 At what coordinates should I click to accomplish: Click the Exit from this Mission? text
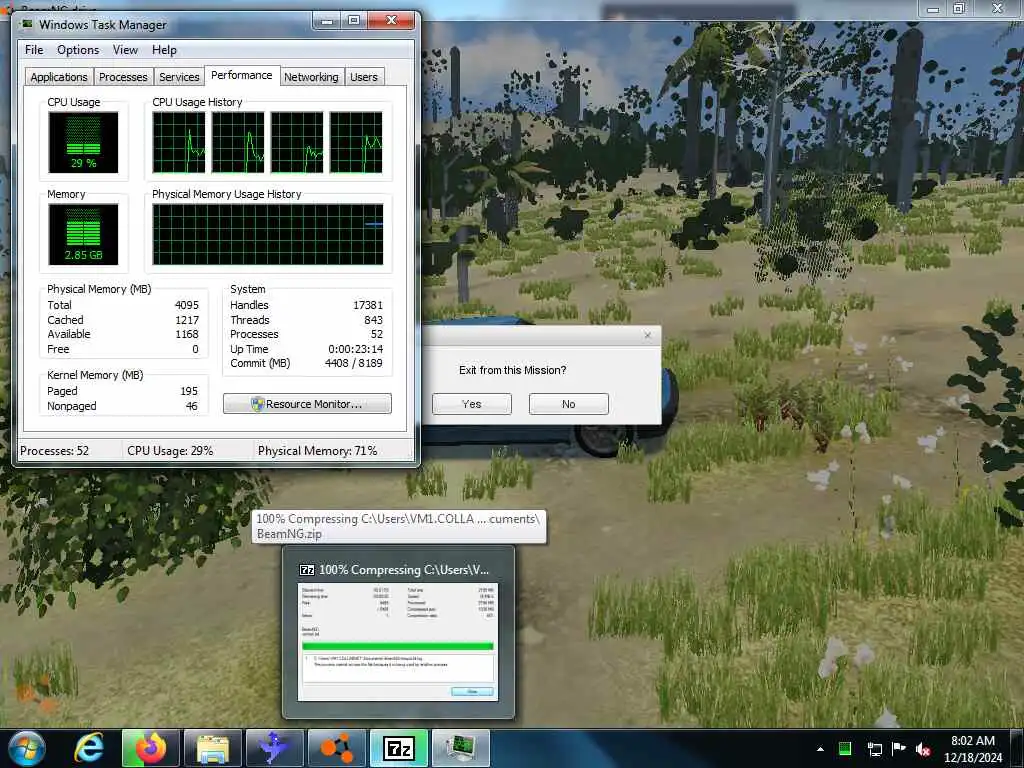[x=513, y=370]
